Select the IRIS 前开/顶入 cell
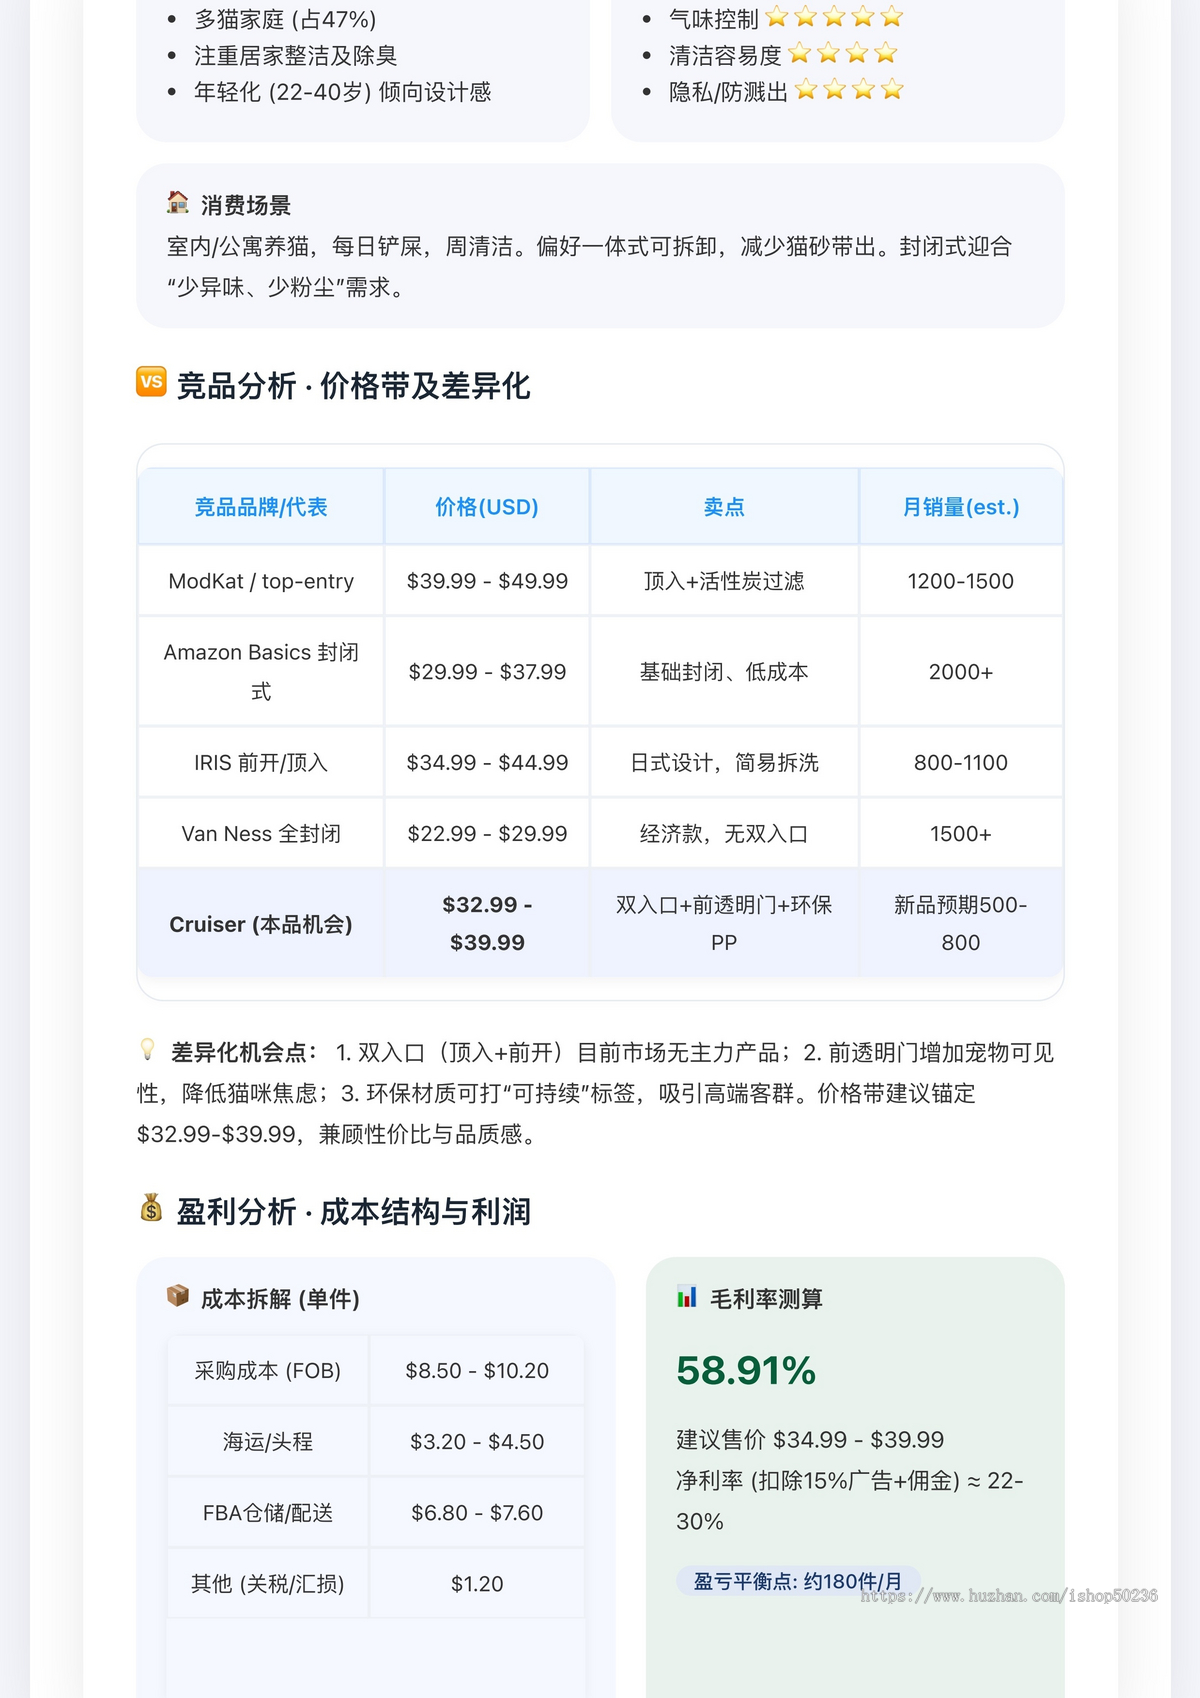 pos(261,762)
